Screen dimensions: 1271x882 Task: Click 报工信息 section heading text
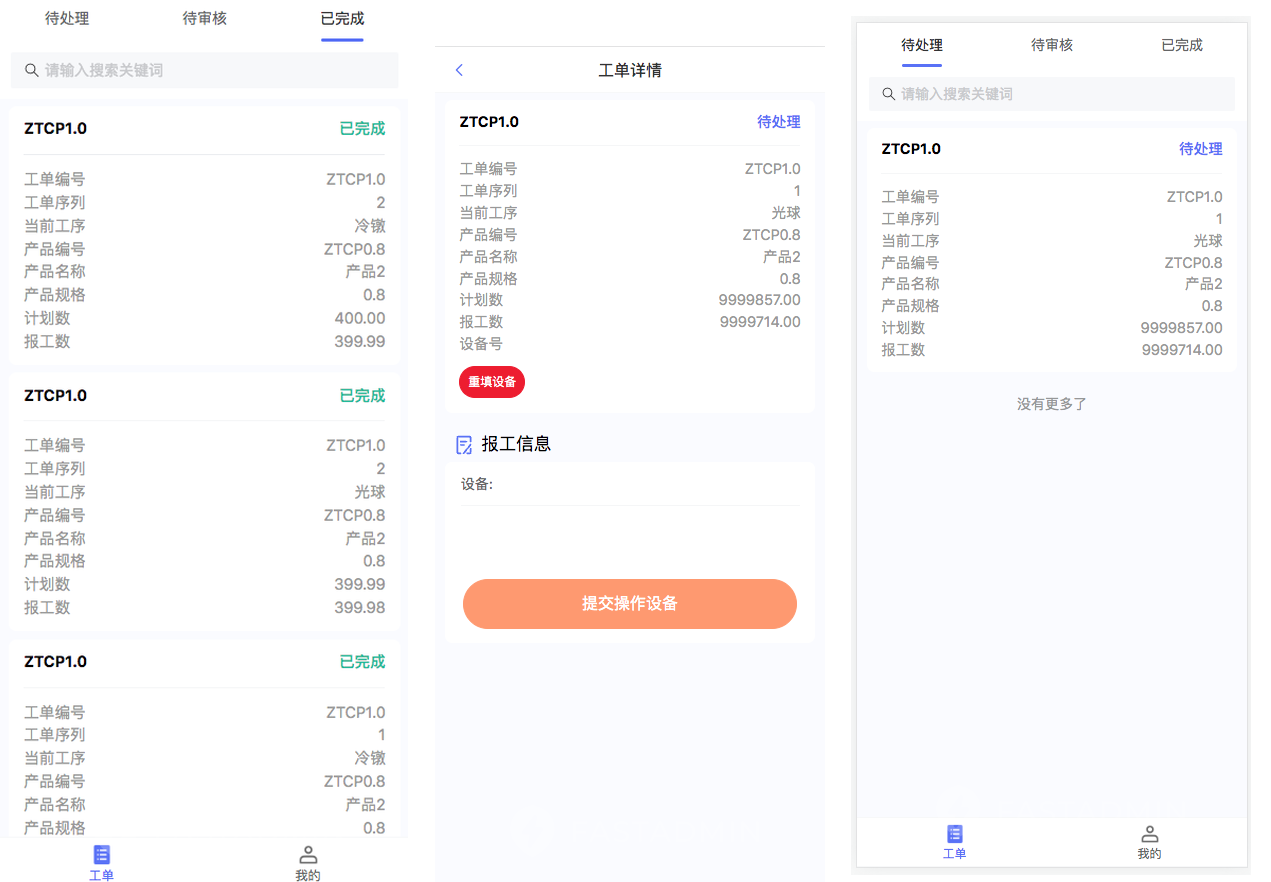516,444
